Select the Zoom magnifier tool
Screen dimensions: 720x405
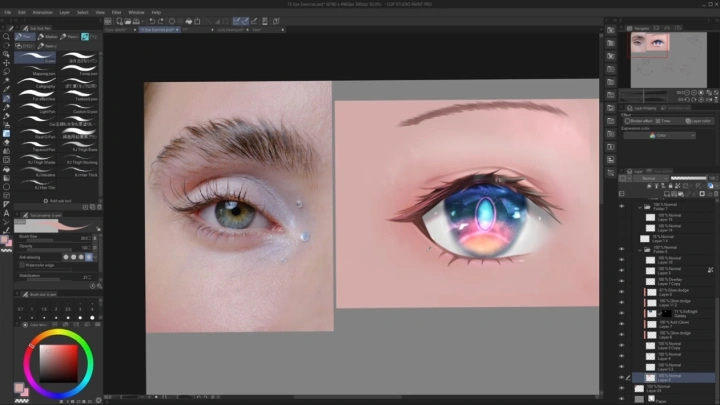[6, 37]
